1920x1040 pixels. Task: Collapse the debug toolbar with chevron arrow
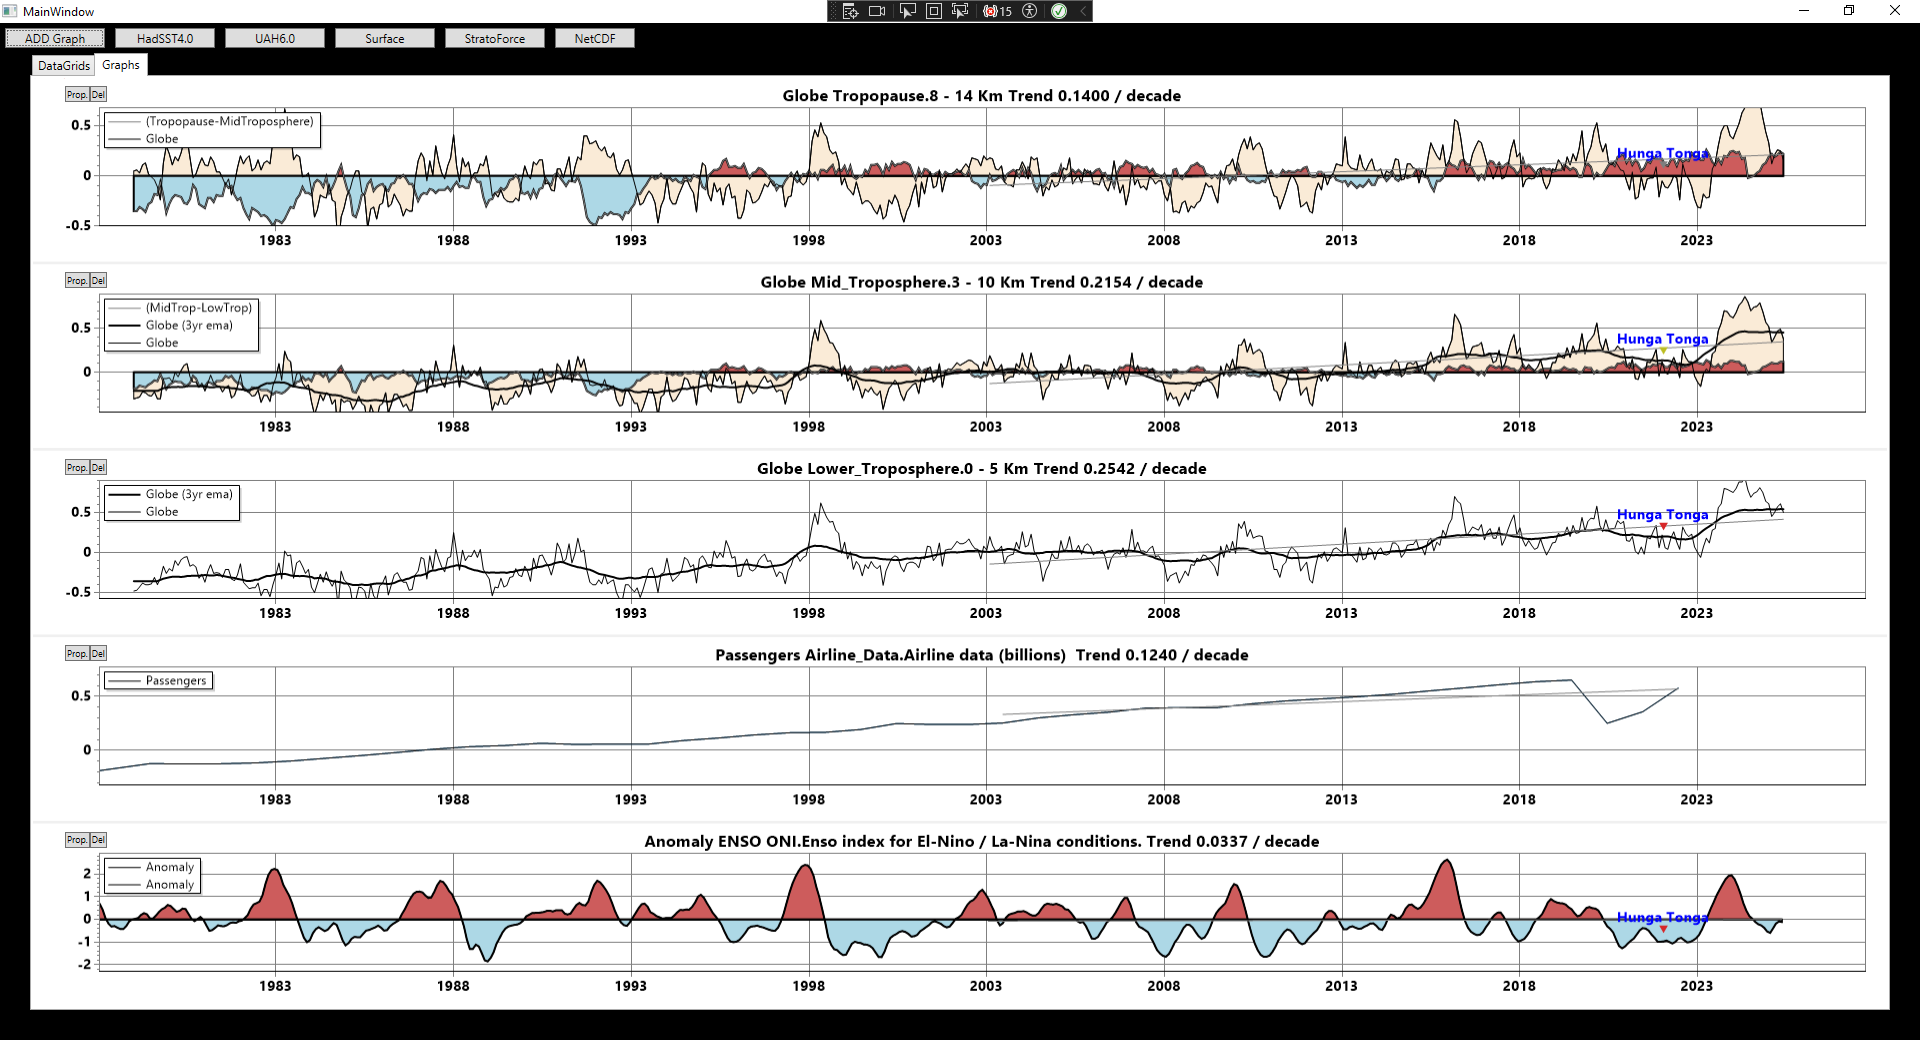point(1082,11)
